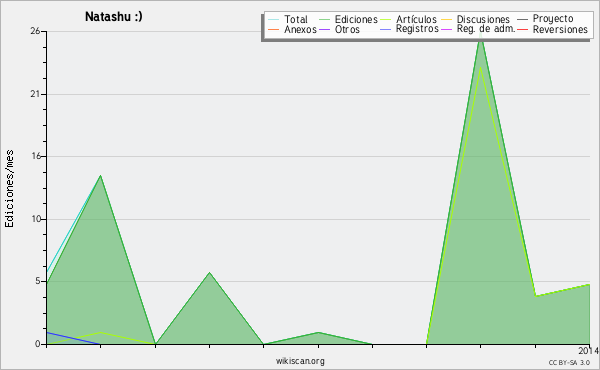Click the y-axis value 10
Image resolution: width=600 pixels, height=370 pixels.
coord(36,219)
